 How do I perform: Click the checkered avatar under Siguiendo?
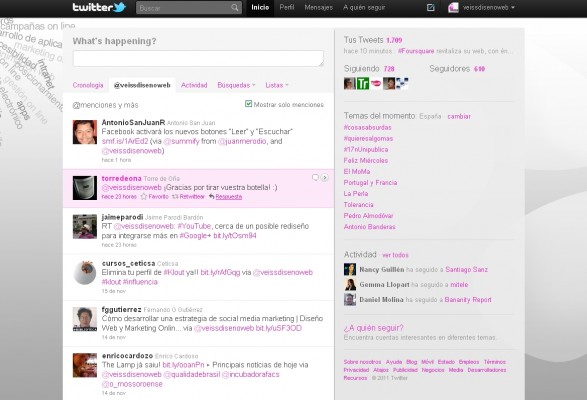click(402, 84)
